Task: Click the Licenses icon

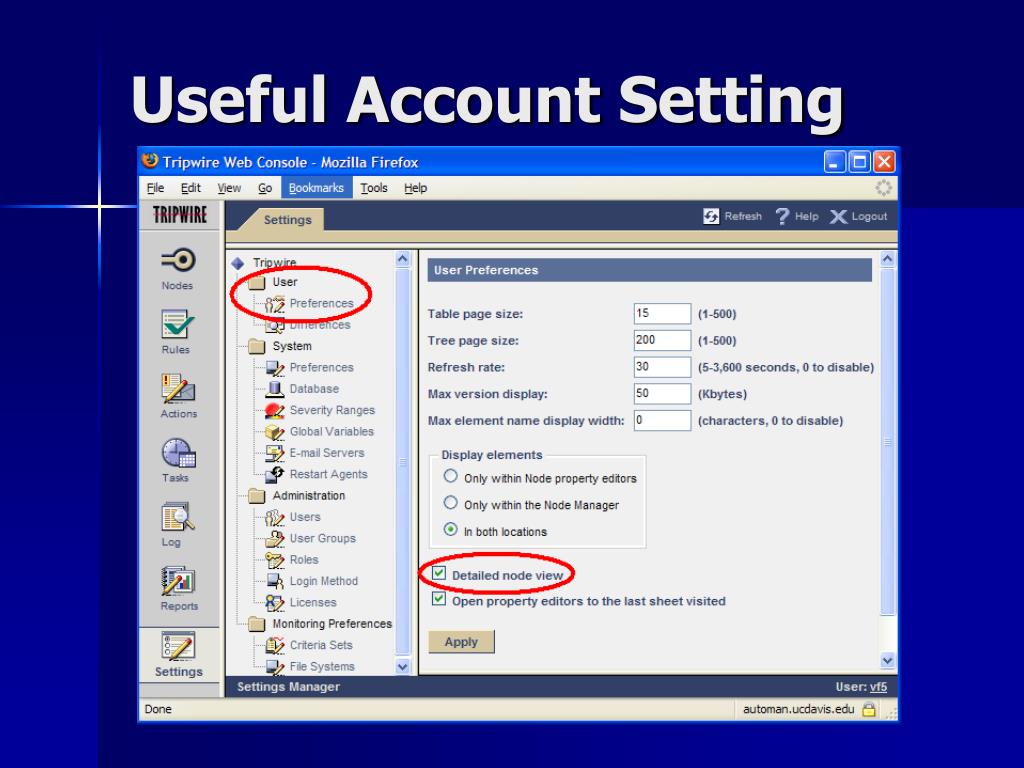Action: tap(275, 603)
